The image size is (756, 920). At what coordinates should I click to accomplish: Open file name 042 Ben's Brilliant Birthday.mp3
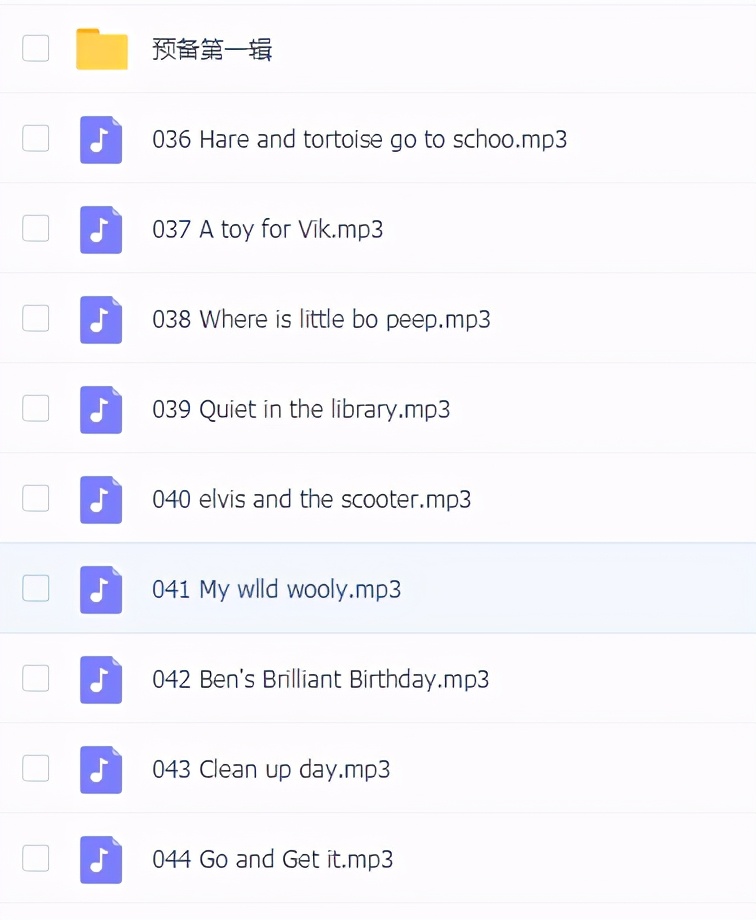pyautogui.click(x=320, y=679)
